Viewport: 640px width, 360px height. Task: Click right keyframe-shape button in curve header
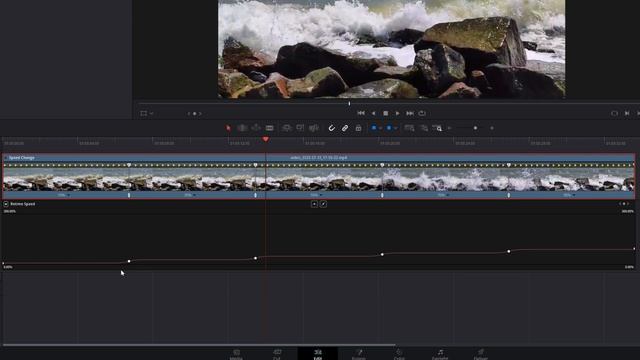point(323,204)
